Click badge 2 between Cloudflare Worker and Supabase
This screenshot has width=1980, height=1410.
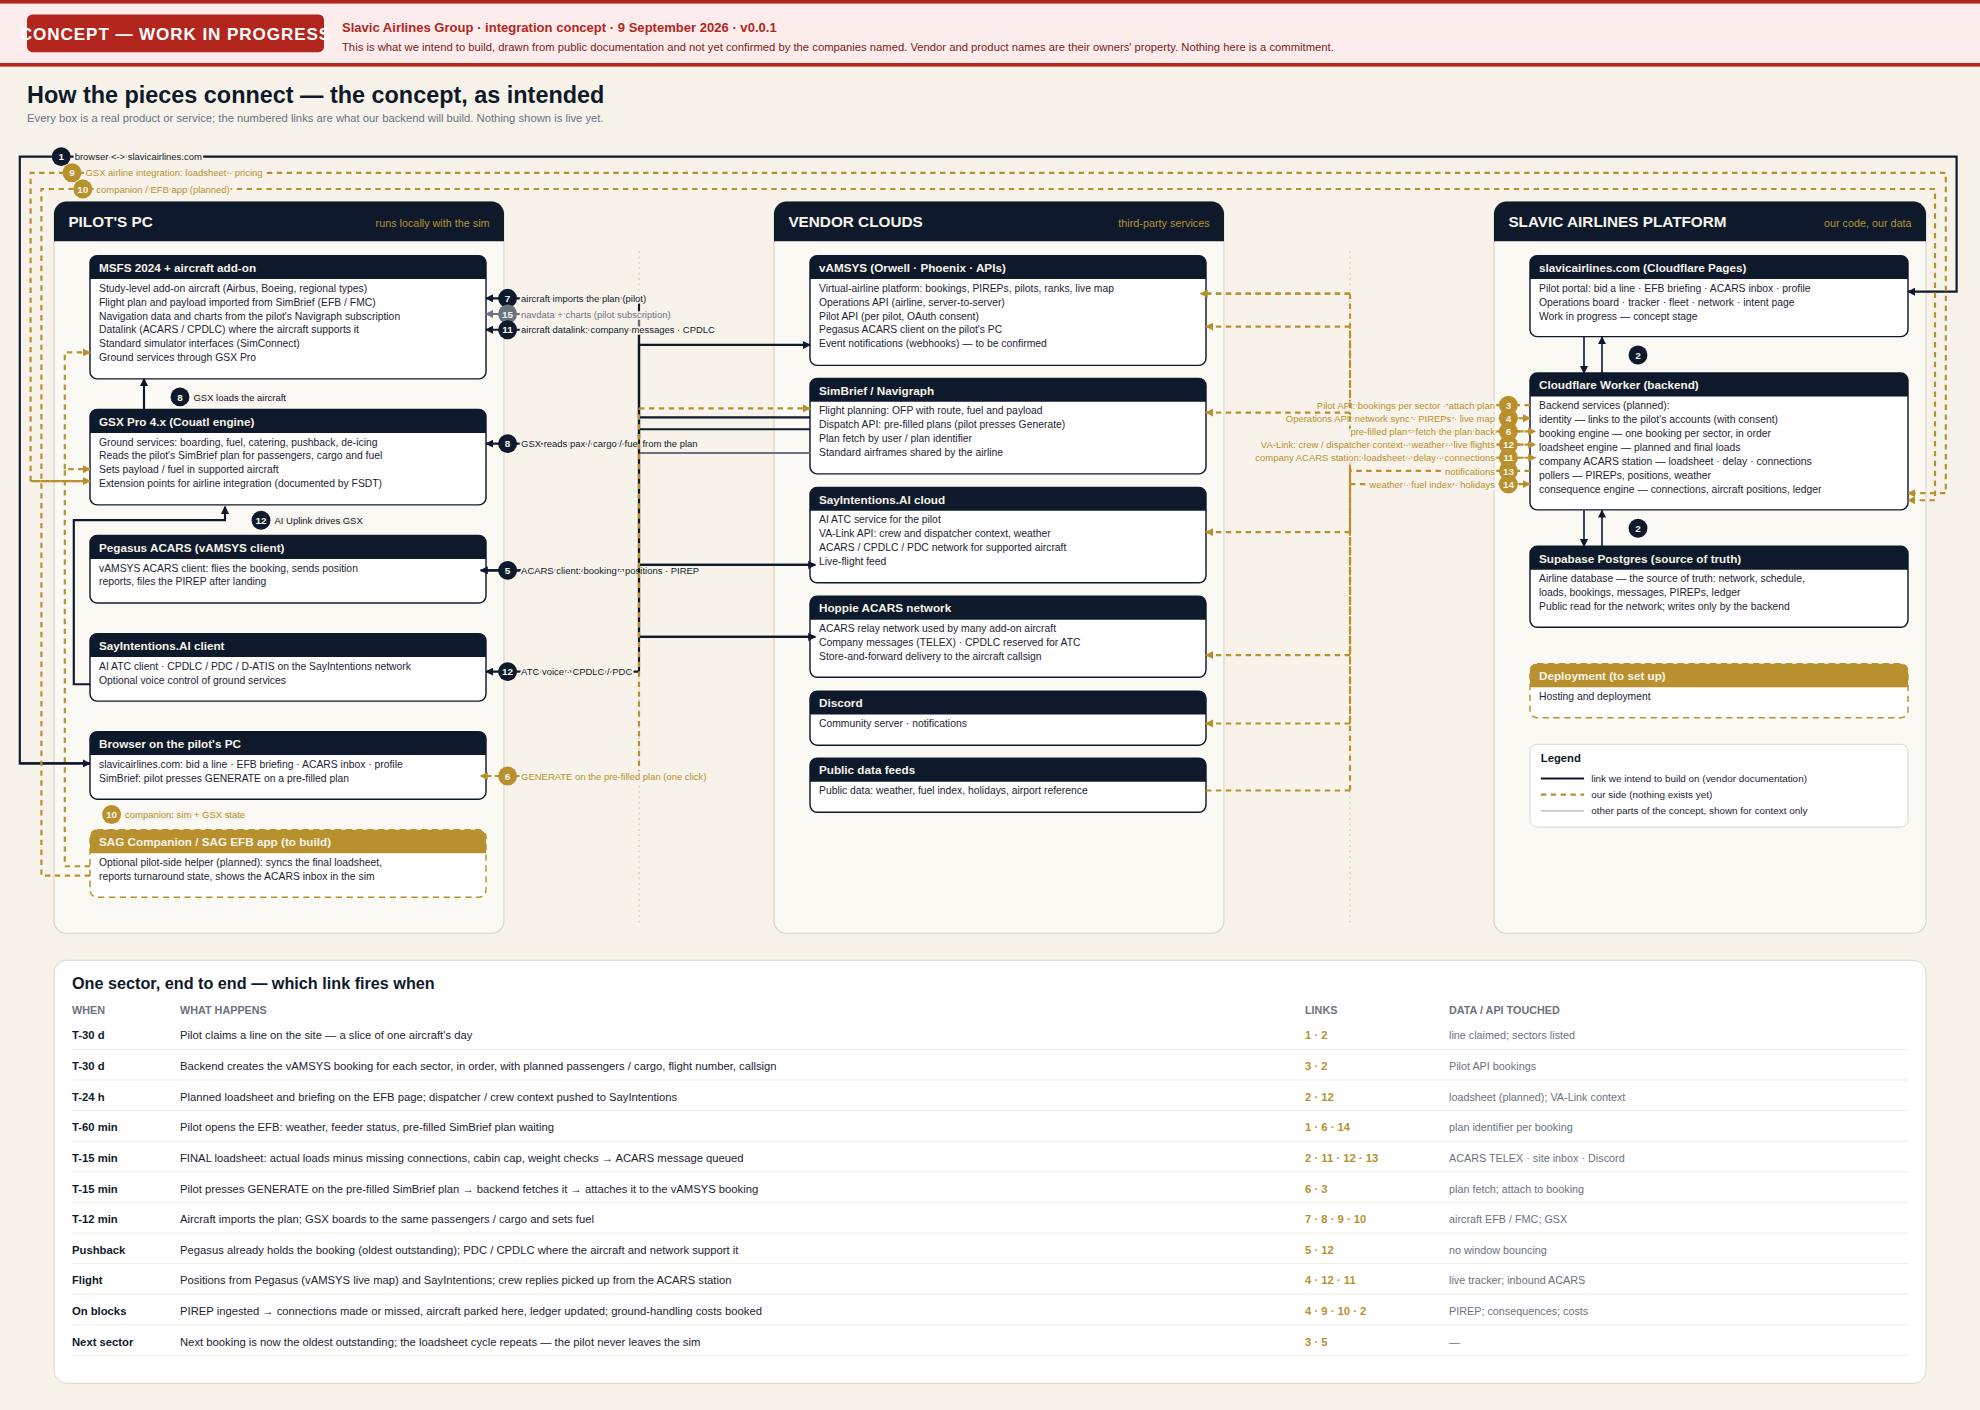point(1638,529)
